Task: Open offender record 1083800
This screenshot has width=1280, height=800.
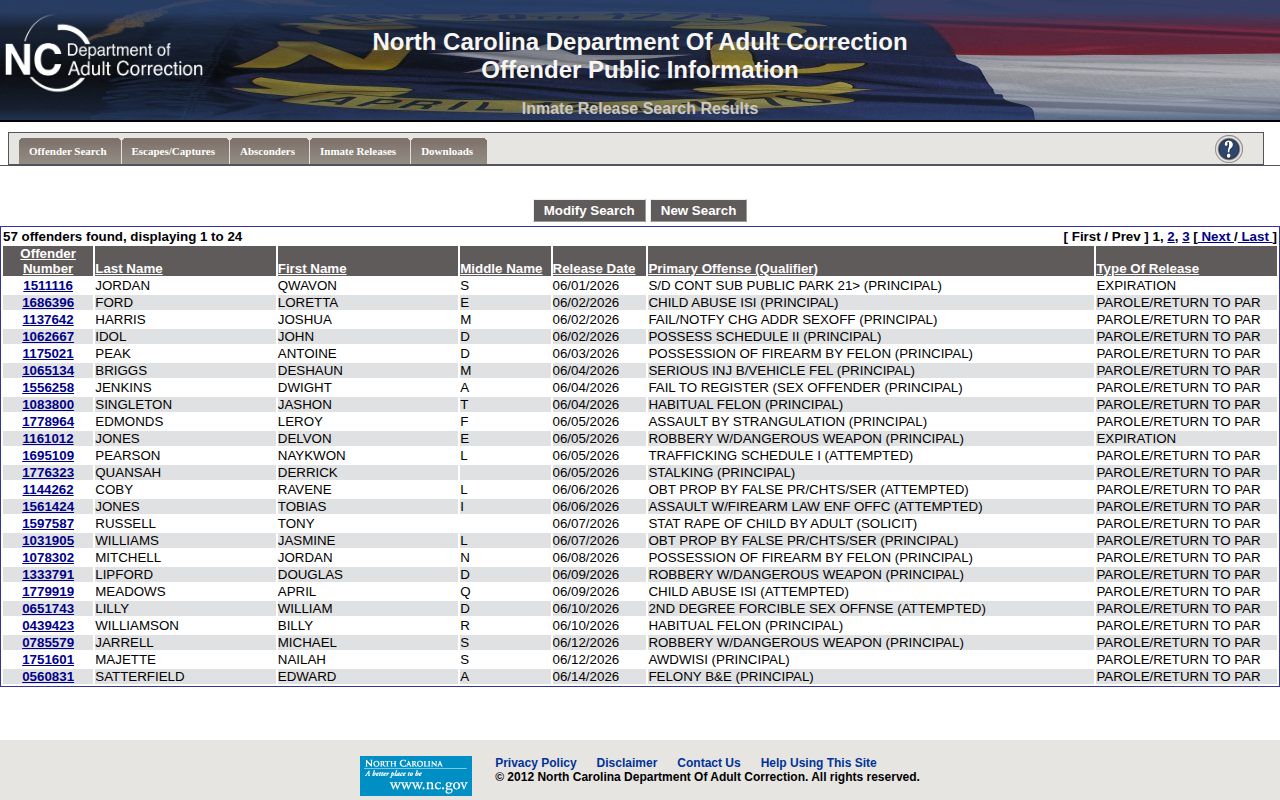Action: 48,404
